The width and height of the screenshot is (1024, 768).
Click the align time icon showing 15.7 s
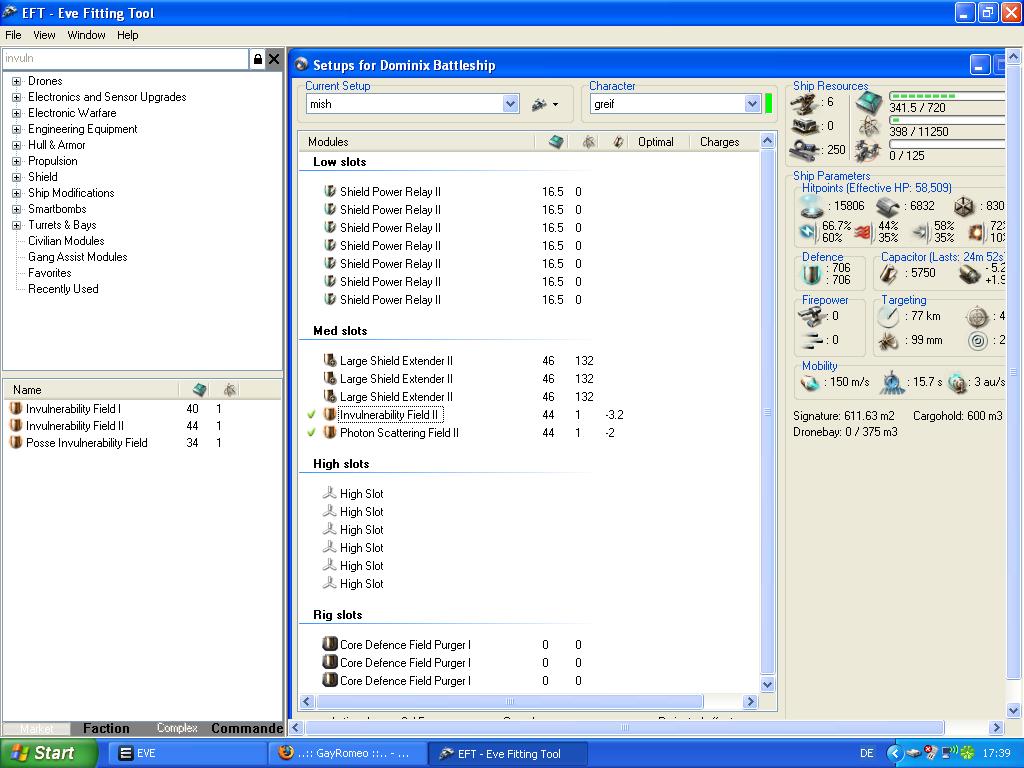coord(892,383)
